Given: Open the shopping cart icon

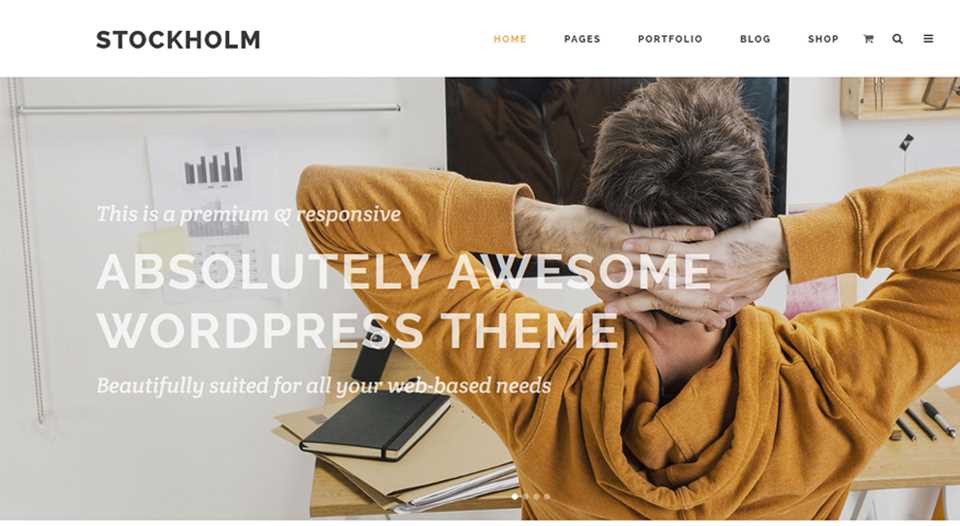Looking at the screenshot, I should pos(868,39).
